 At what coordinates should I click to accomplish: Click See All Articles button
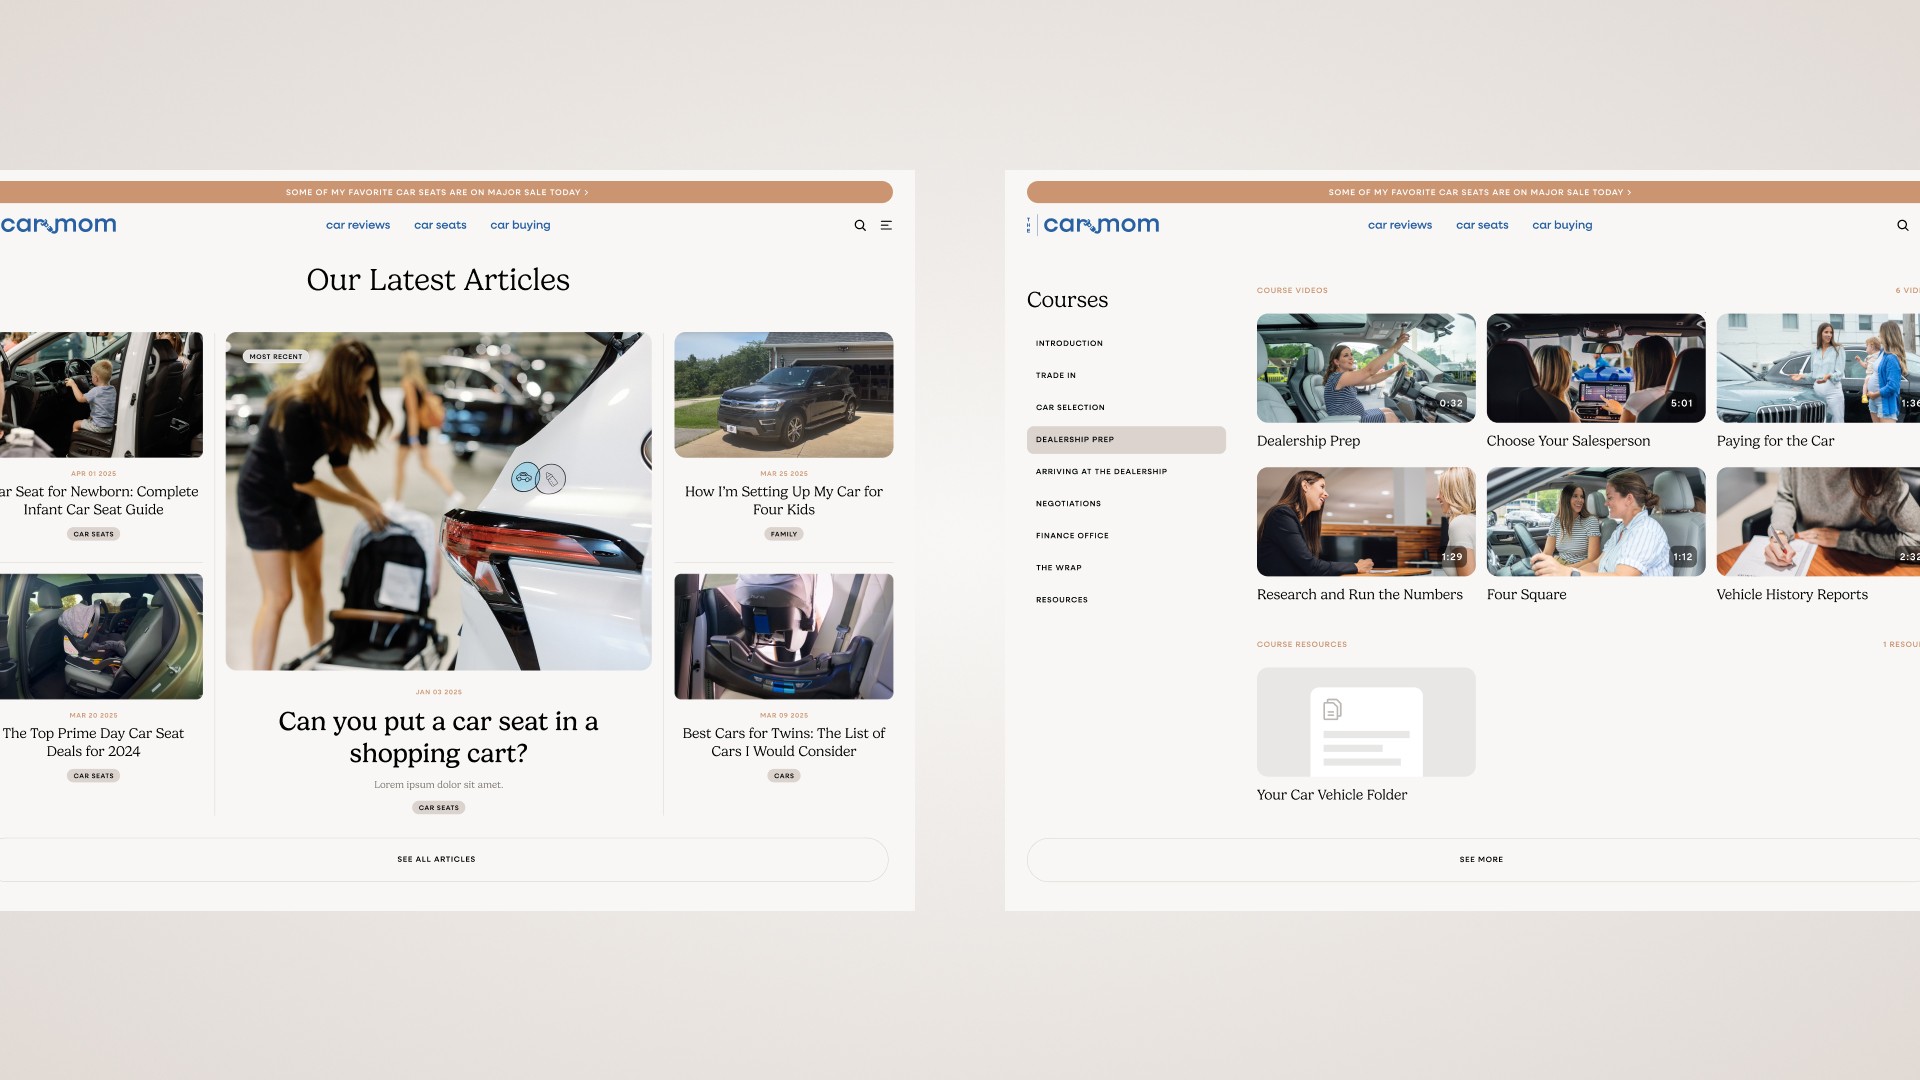(437, 860)
